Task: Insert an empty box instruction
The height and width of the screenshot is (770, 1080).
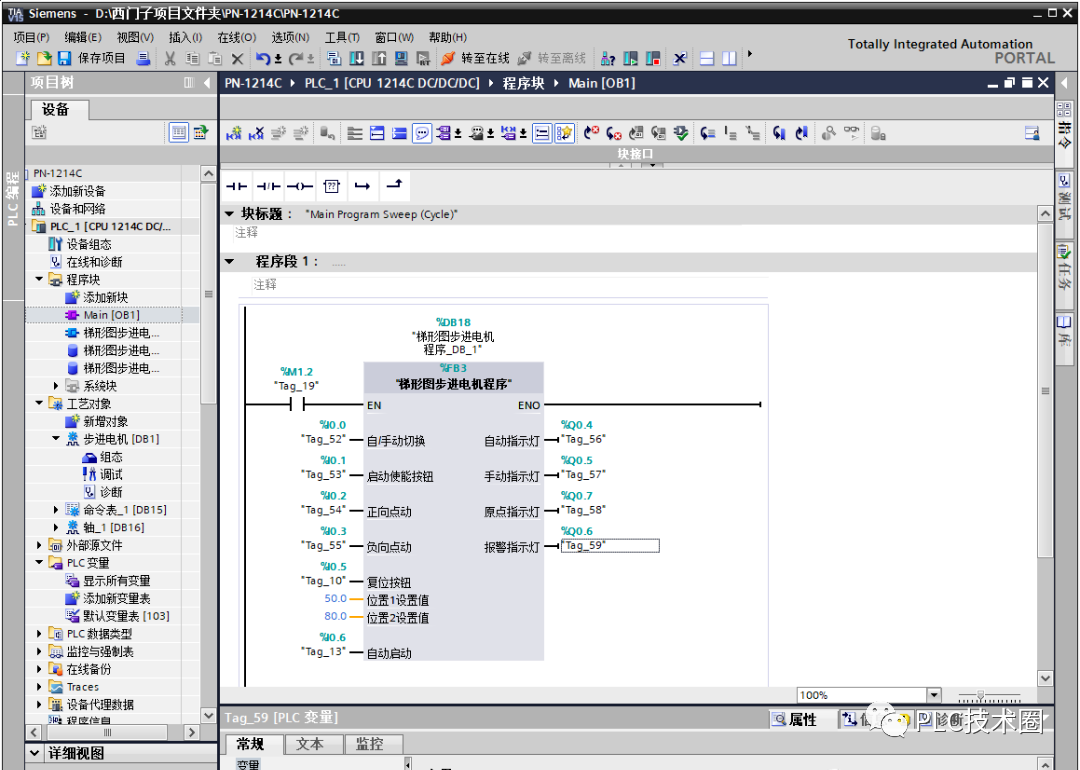Action: point(331,186)
